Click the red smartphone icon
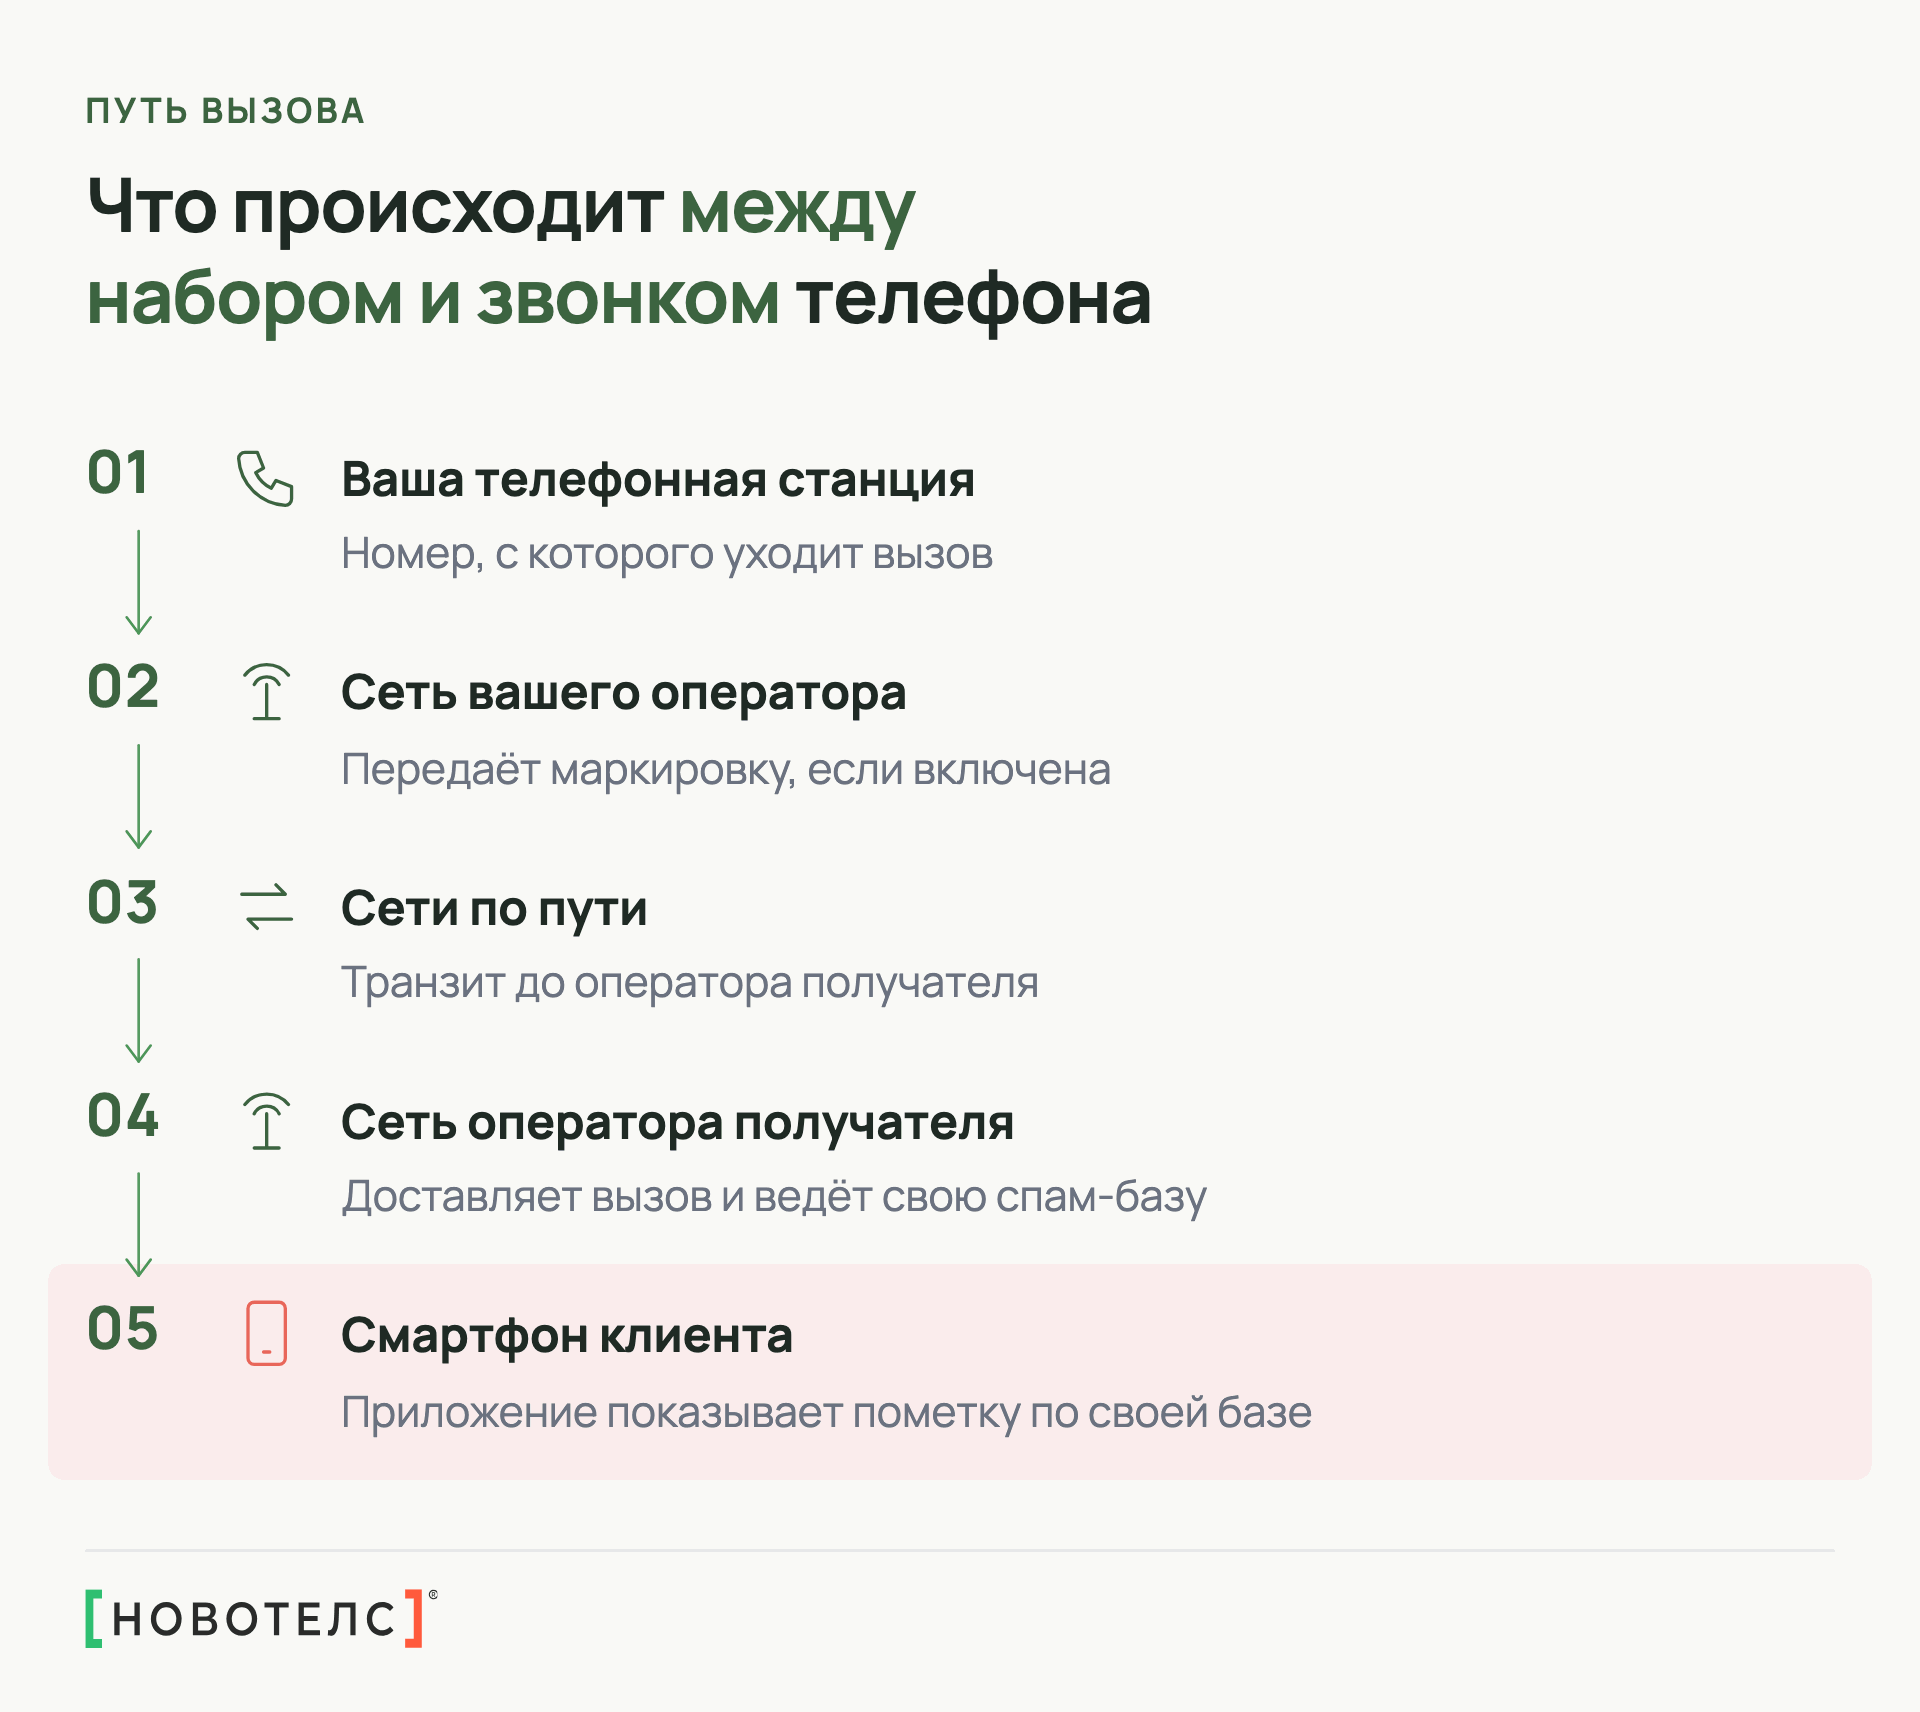 267,1333
